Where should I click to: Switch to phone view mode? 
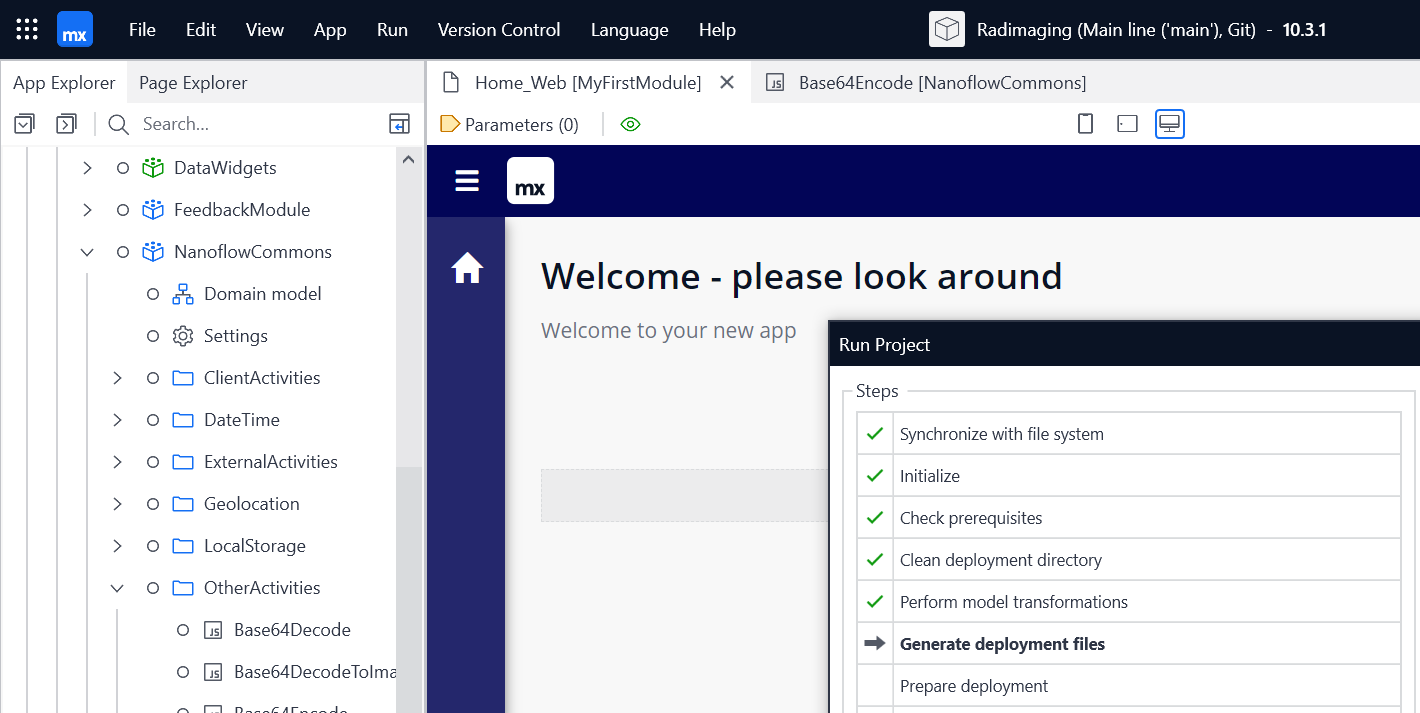(1085, 124)
